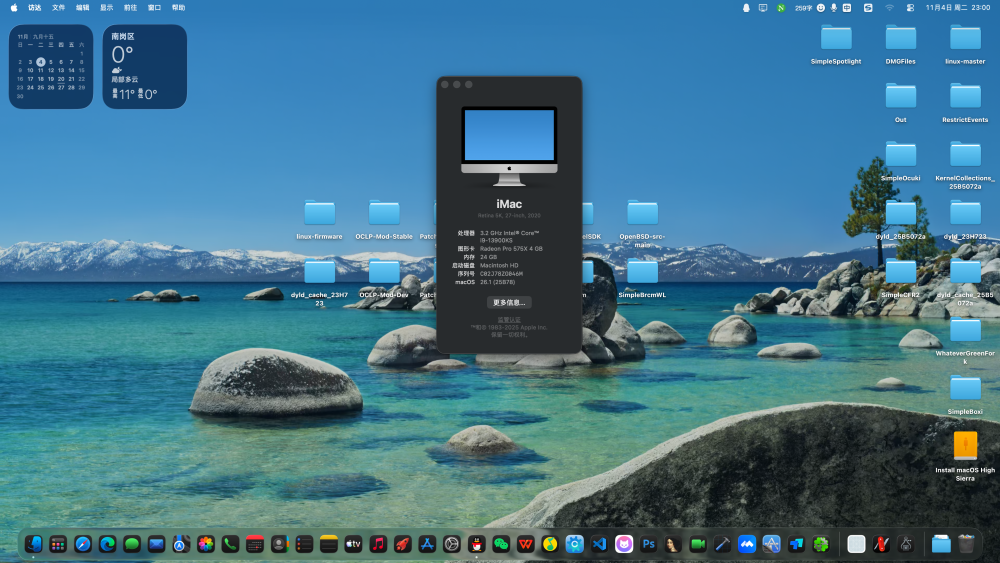Image resolution: width=1000 pixels, height=563 pixels.
Task: Select the dyld_cache_23H723 folder
Action: coord(320,282)
